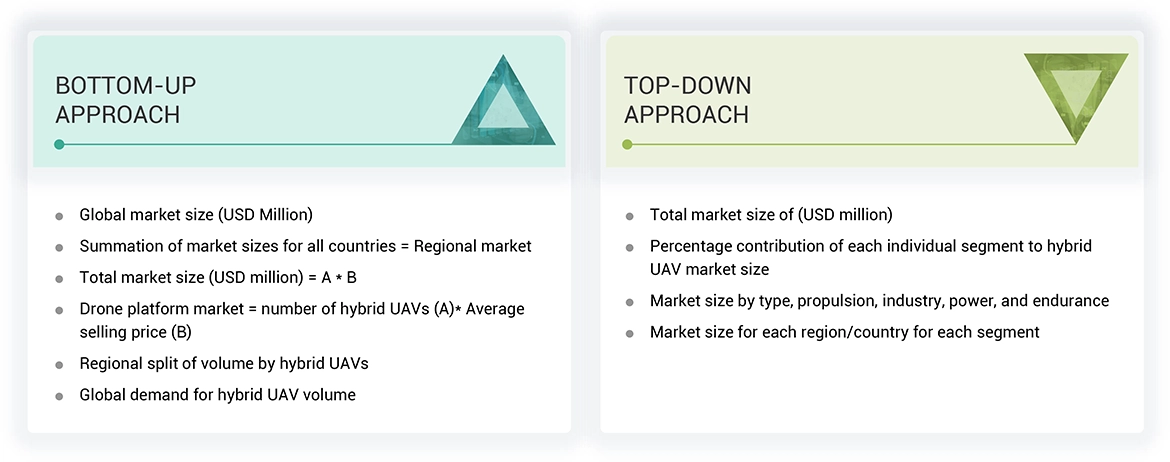Click 'Global demand for hybrid UAV volume'
Image resolution: width=1170 pixels, height=462 pixels.
217,394
